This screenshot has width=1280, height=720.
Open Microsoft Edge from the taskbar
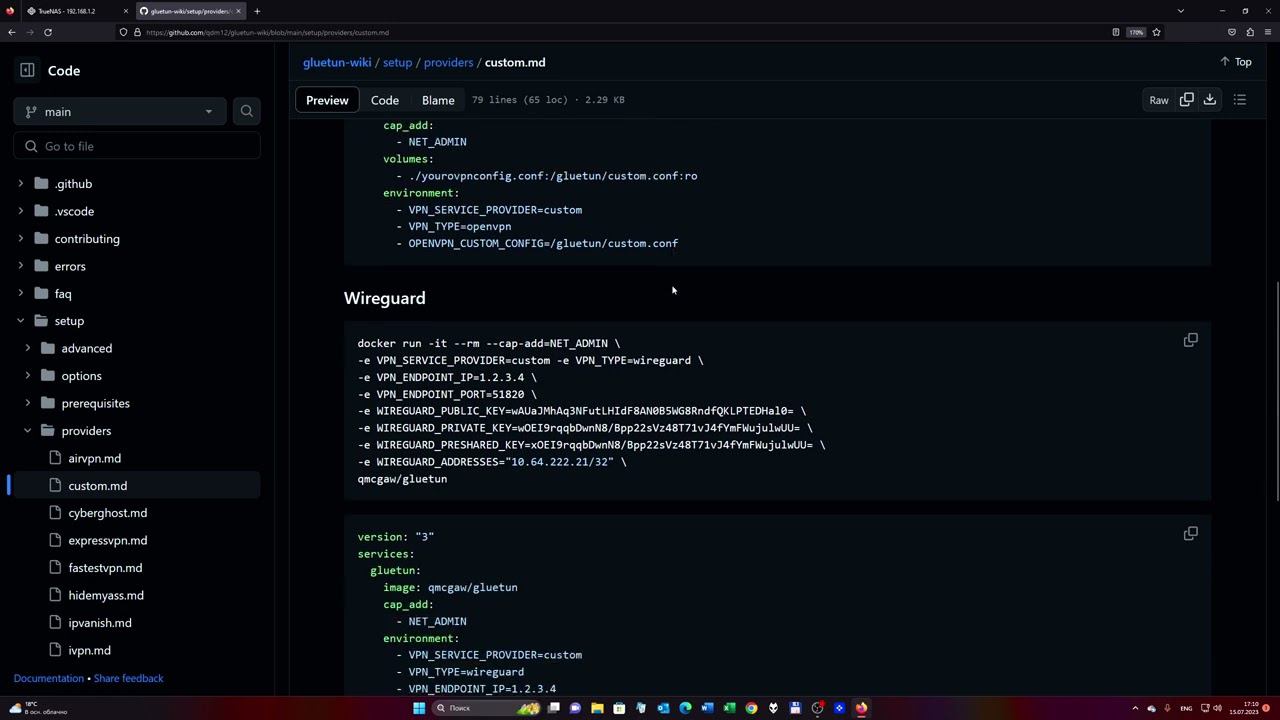click(x=685, y=708)
